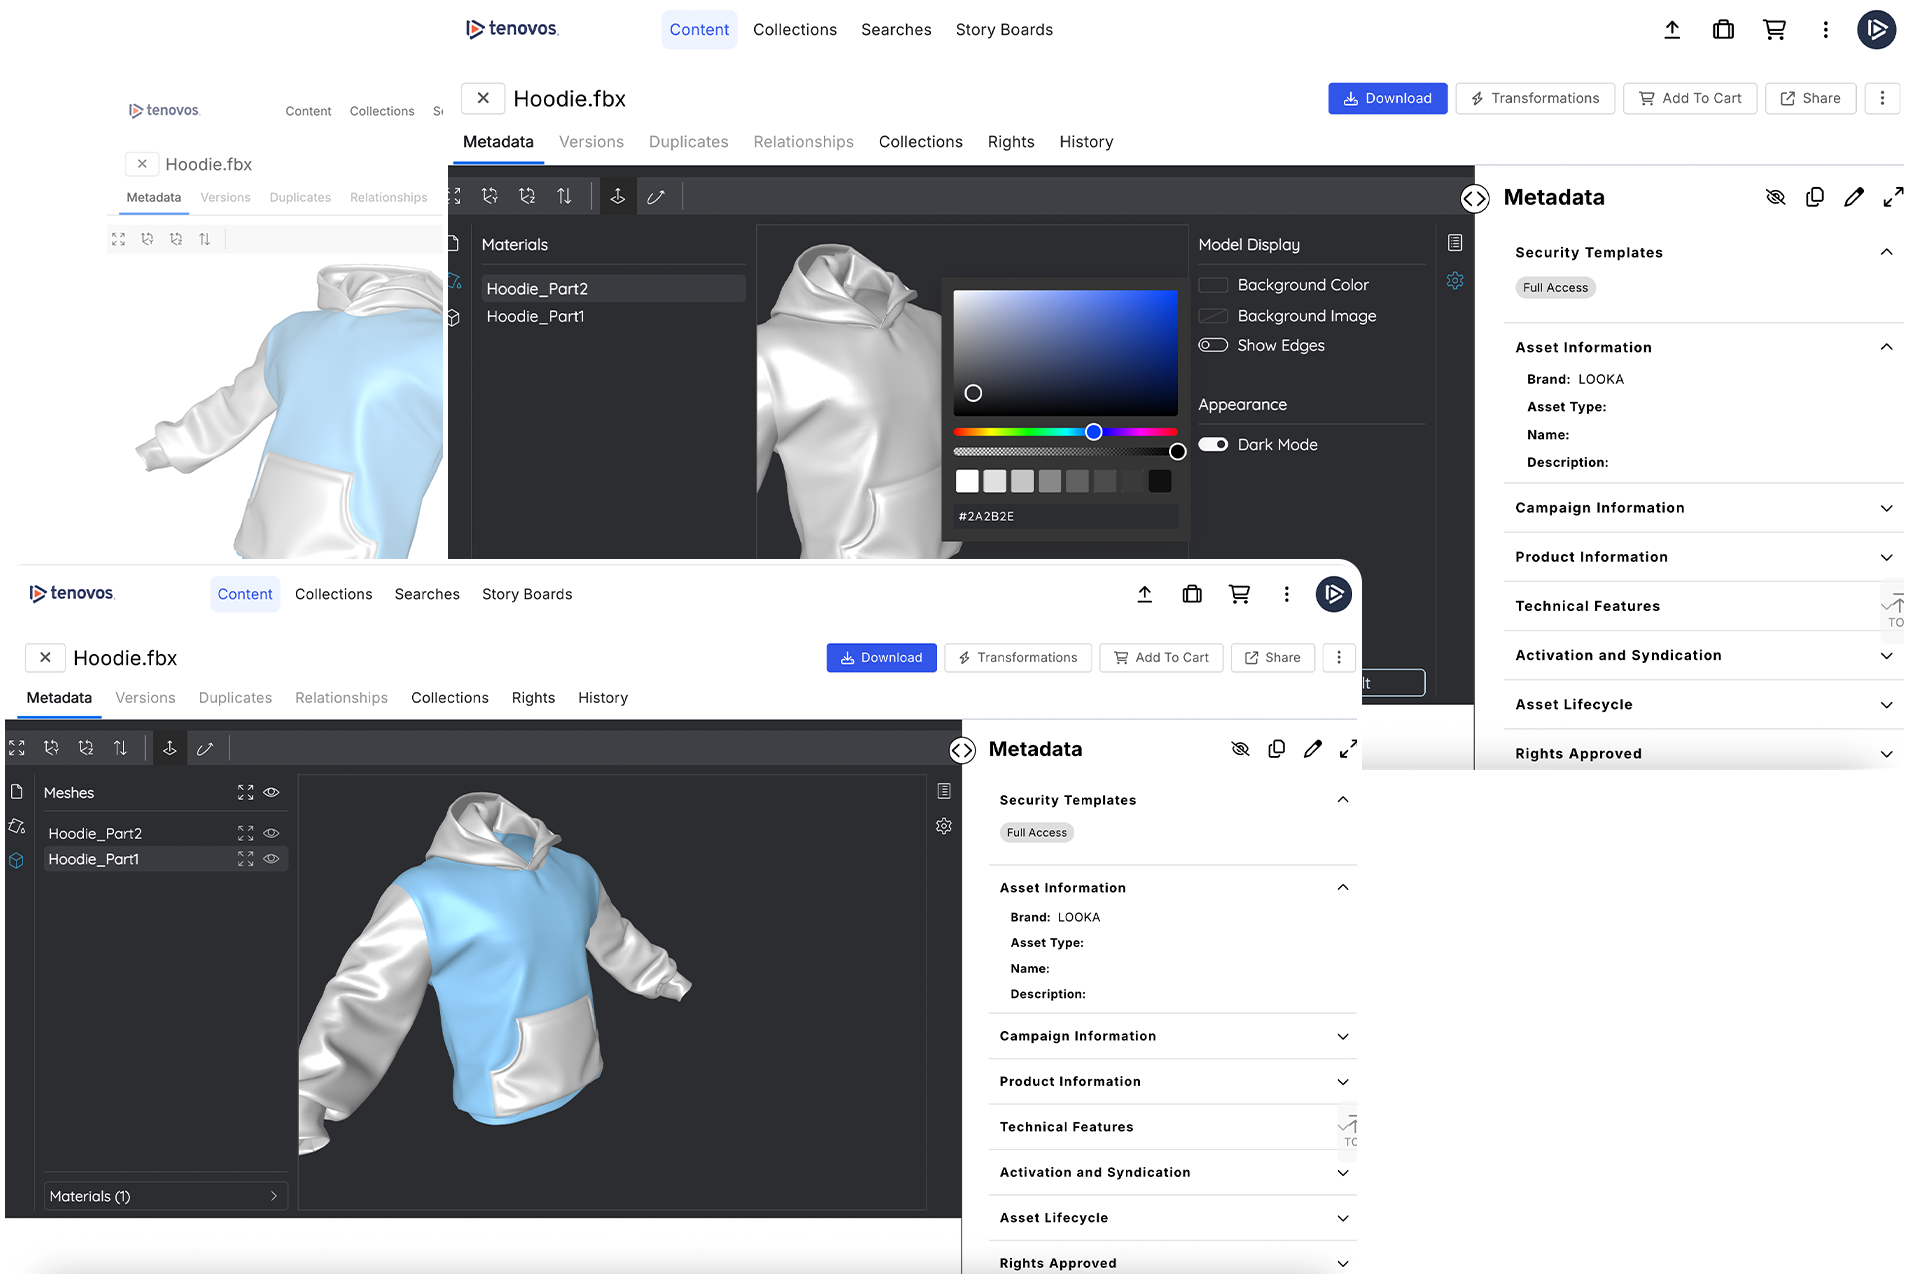Expand Asset Lifecycle in the Materials window's metadata
Viewport: 1909px width, 1279px height.
click(x=1702, y=705)
